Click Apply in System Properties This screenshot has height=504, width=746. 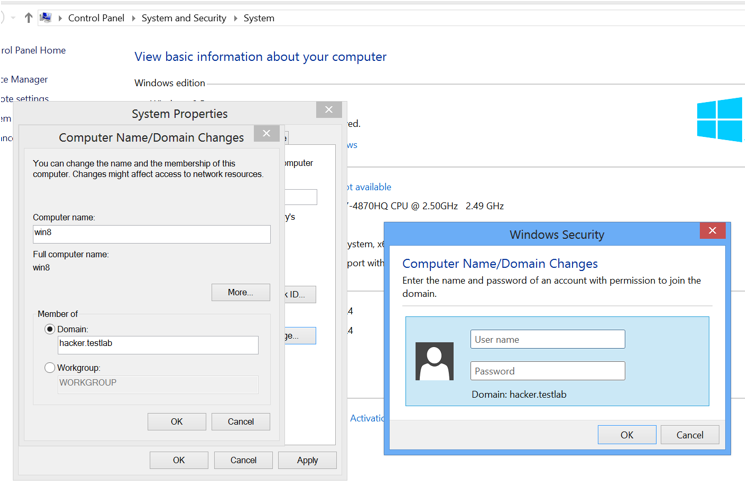coord(307,460)
